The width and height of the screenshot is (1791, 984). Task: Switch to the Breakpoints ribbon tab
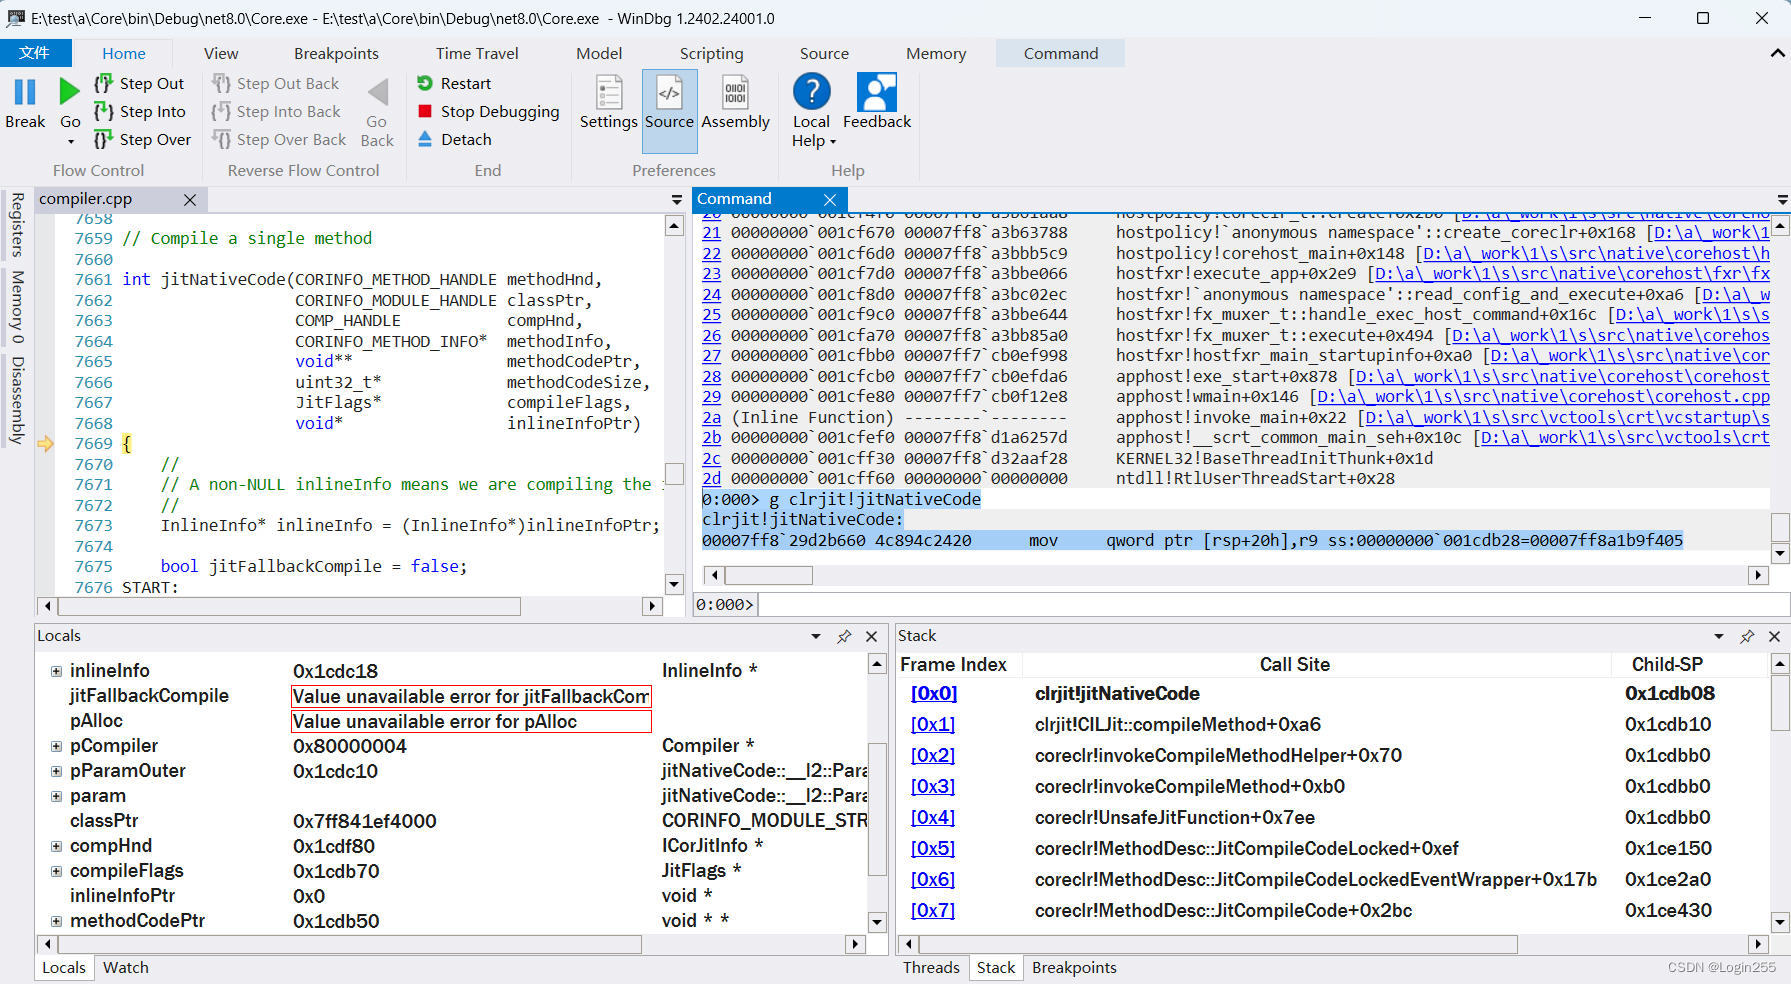[x=336, y=53]
